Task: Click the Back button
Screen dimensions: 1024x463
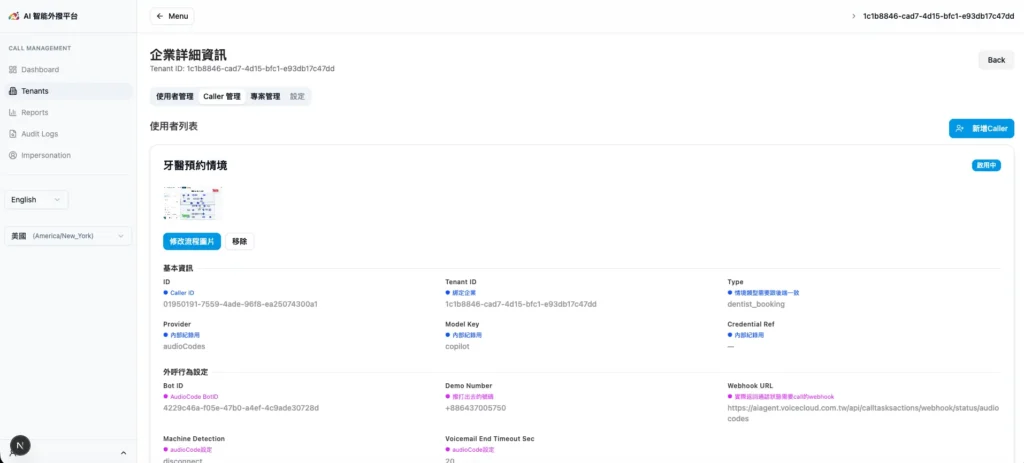Action: pyautogui.click(x=996, y=60)
